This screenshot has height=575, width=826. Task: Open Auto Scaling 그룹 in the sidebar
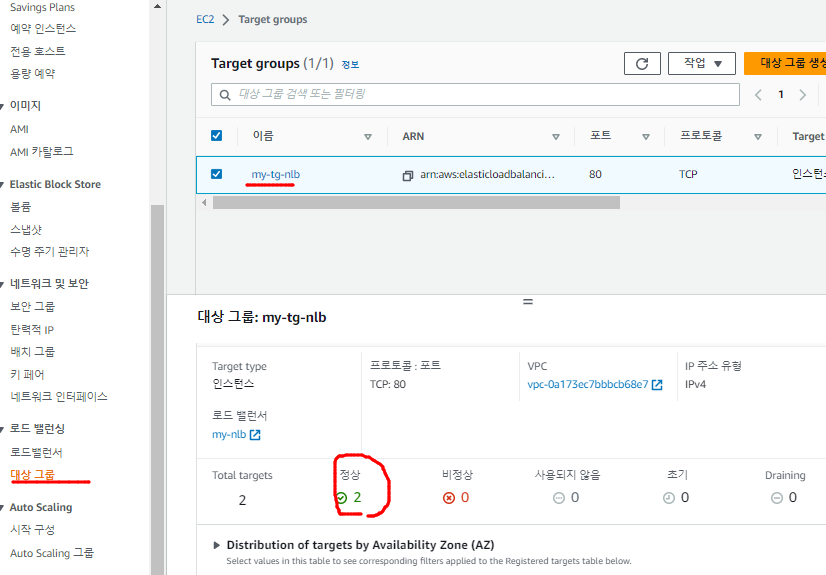pyautogui.click(x=52, y=553)
